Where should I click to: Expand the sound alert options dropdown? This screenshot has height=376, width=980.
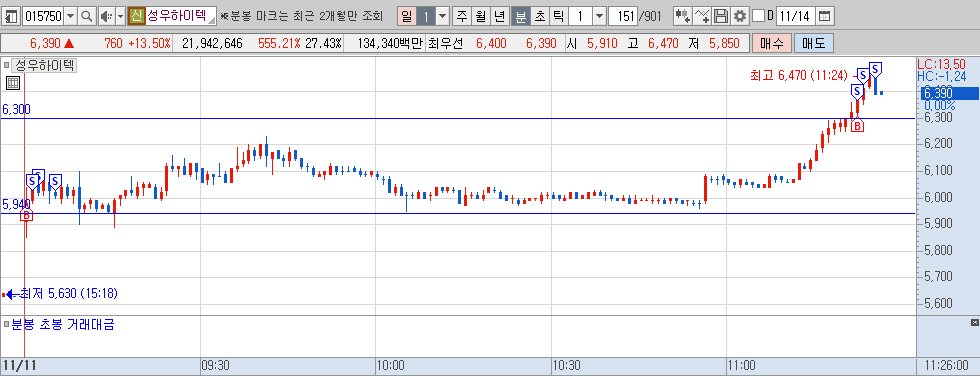121,16
